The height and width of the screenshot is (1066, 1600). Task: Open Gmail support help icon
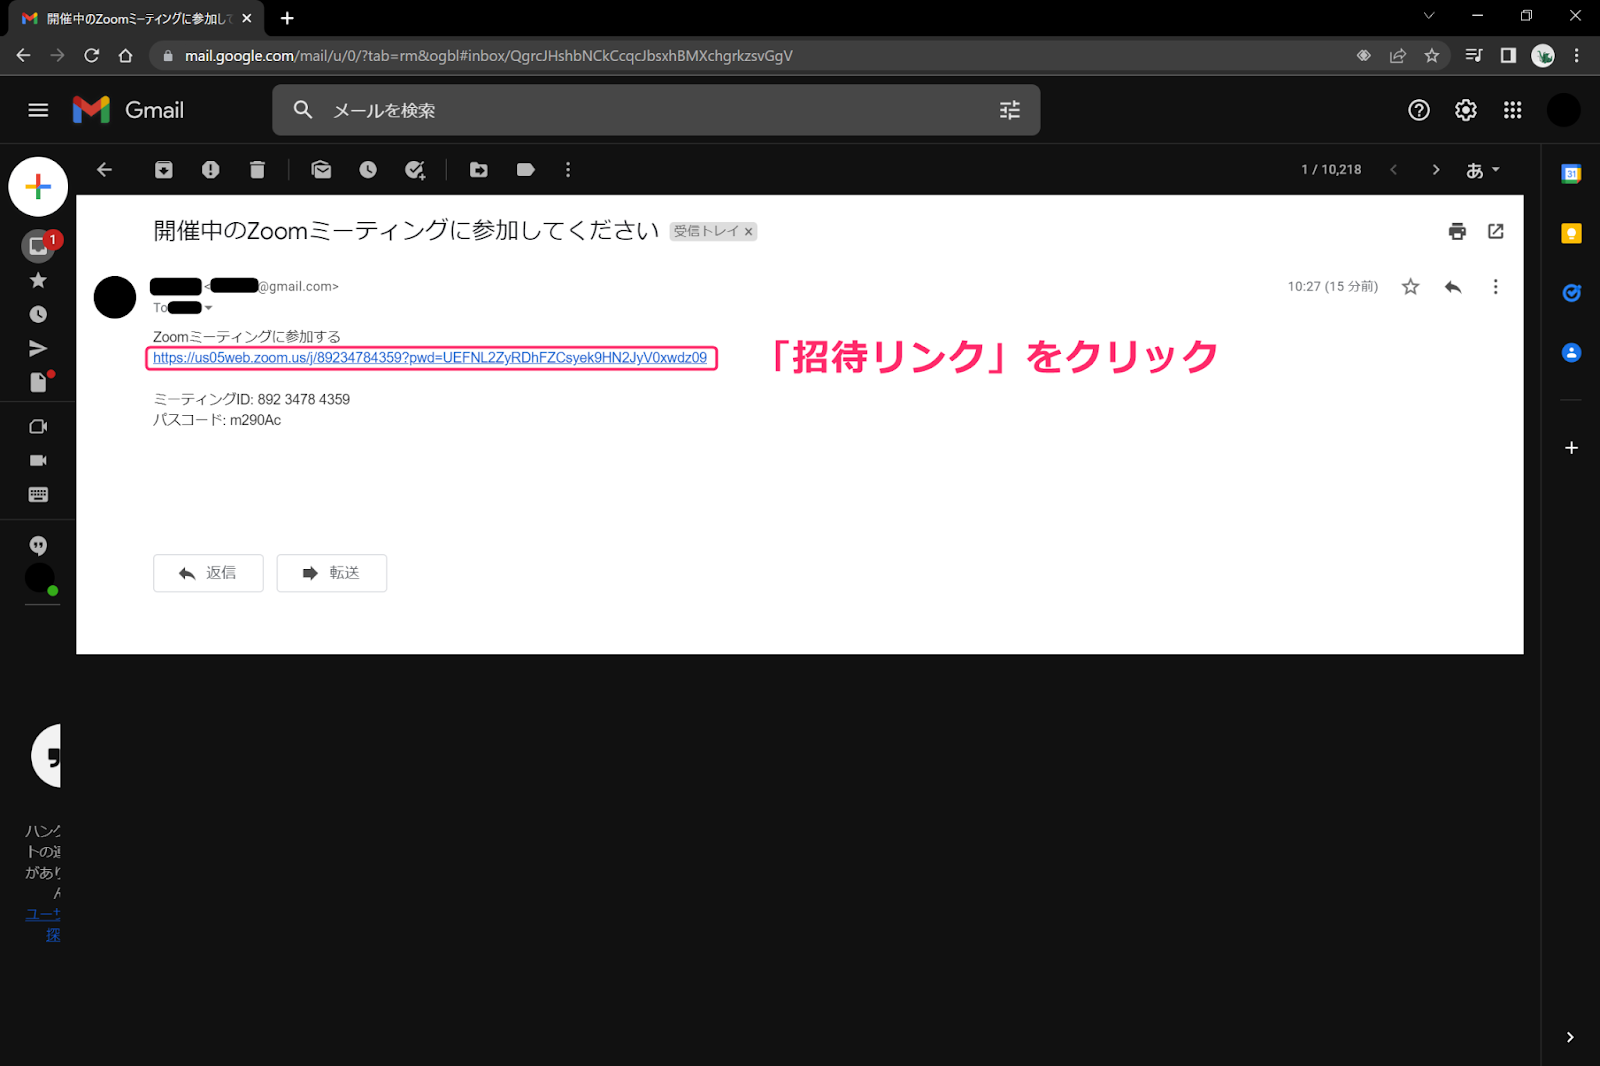pyautogui.click(x=1418, y=110)
